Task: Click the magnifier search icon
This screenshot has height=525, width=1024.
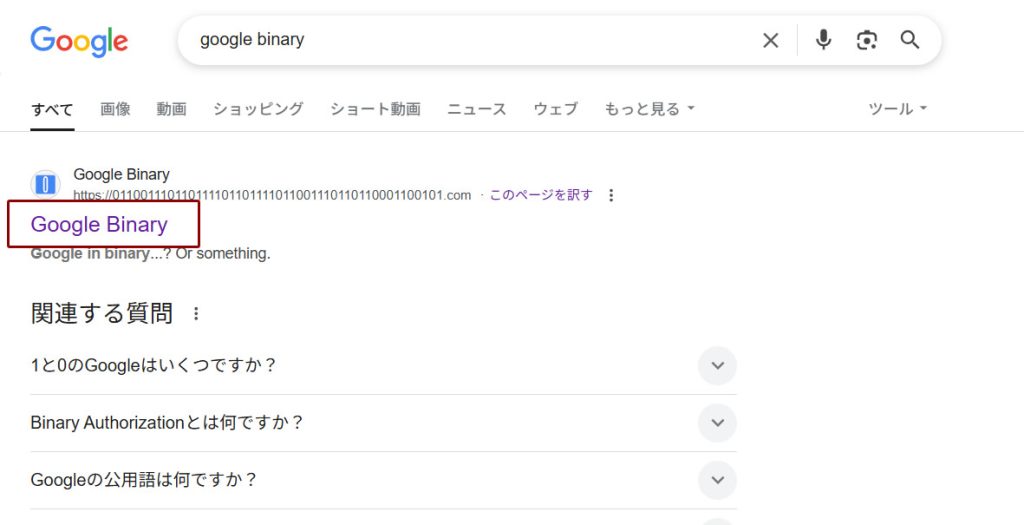Action: pyautogui.click(x=910, y=40)
